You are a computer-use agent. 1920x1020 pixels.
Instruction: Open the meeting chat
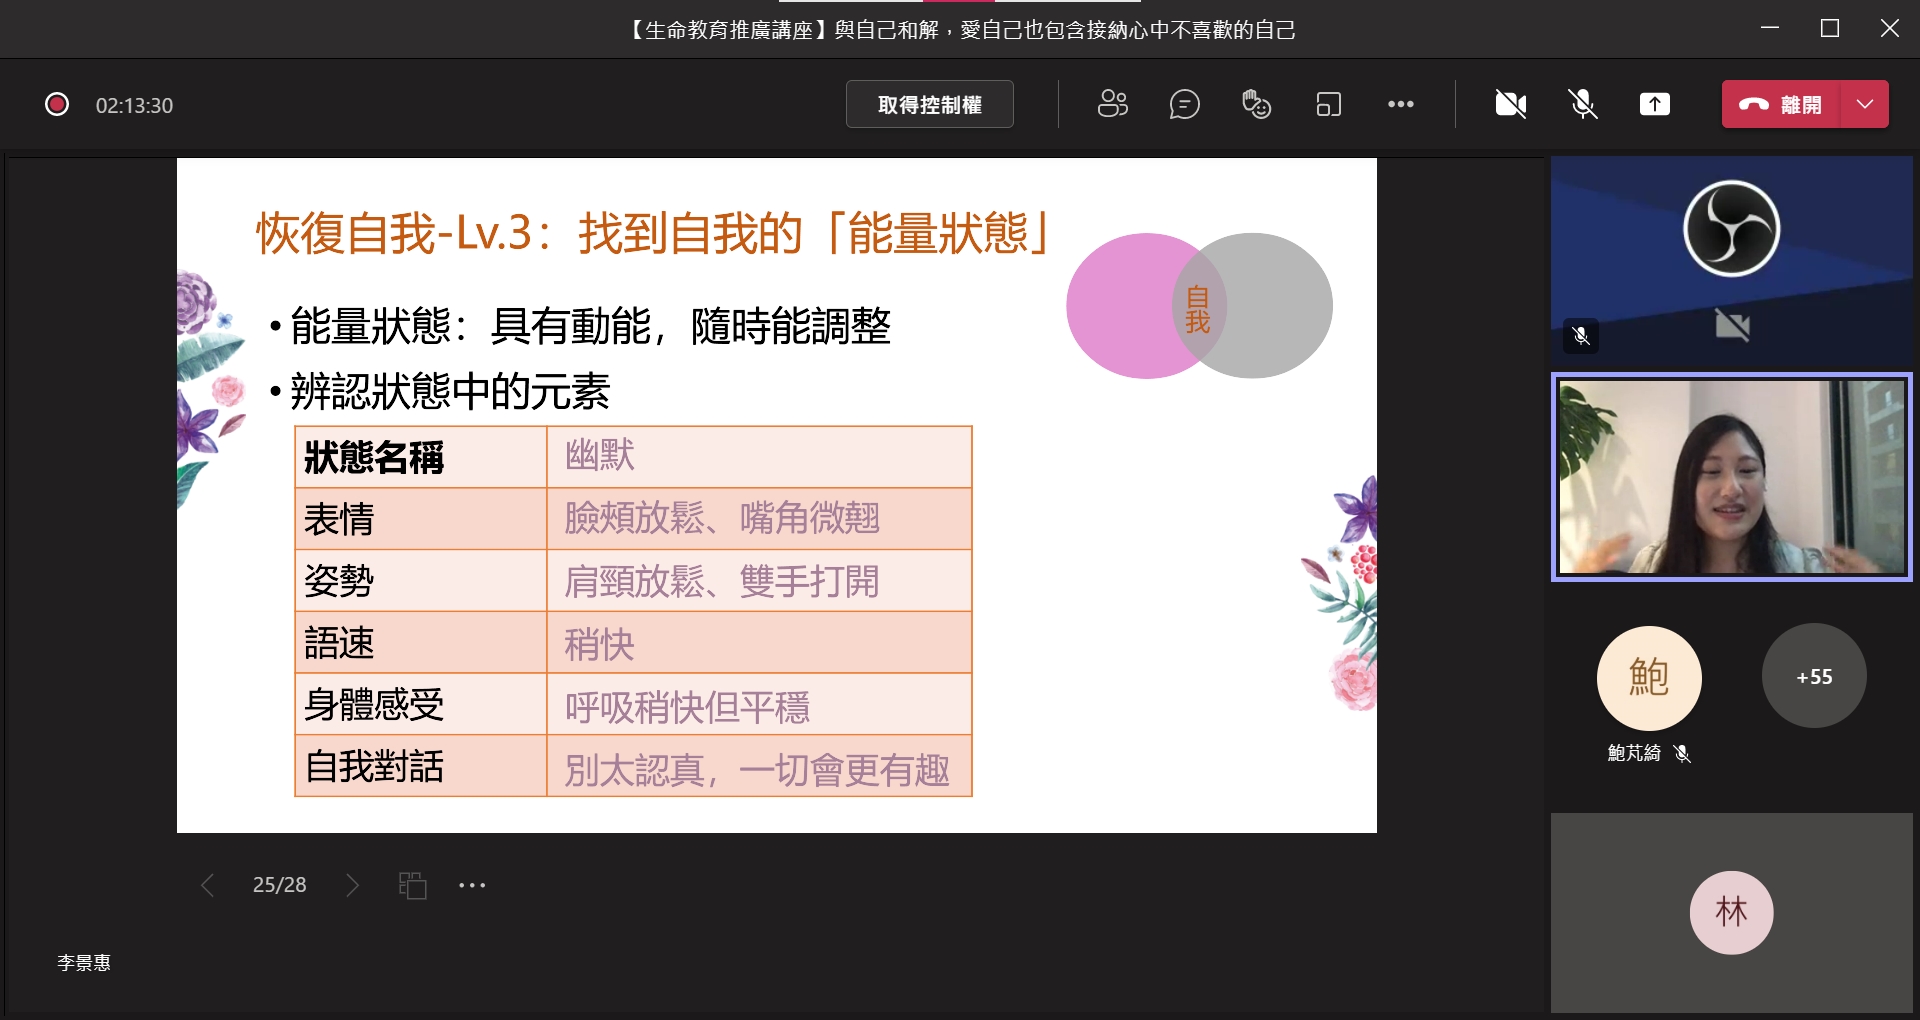coord(1184,104)
